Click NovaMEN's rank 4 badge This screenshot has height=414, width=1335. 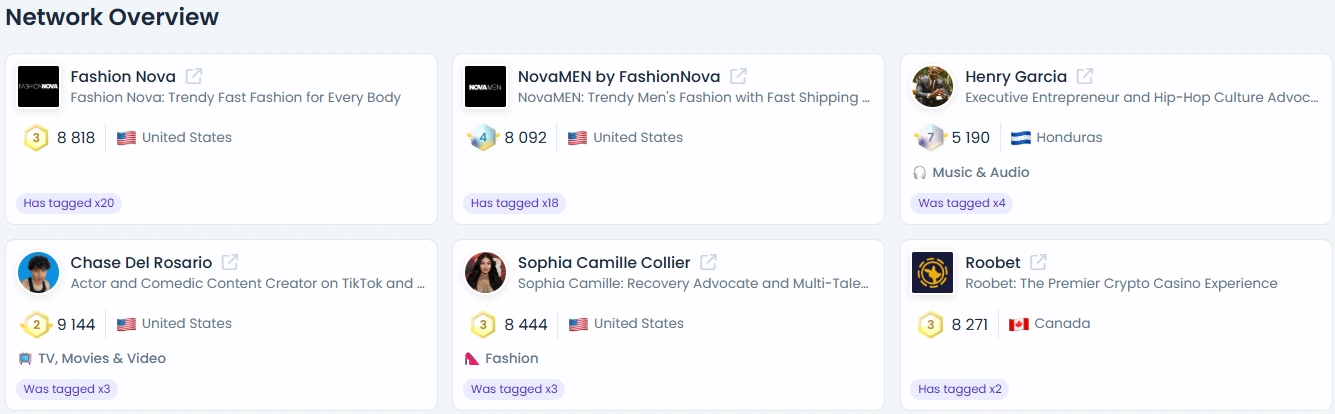coord(483,138)
